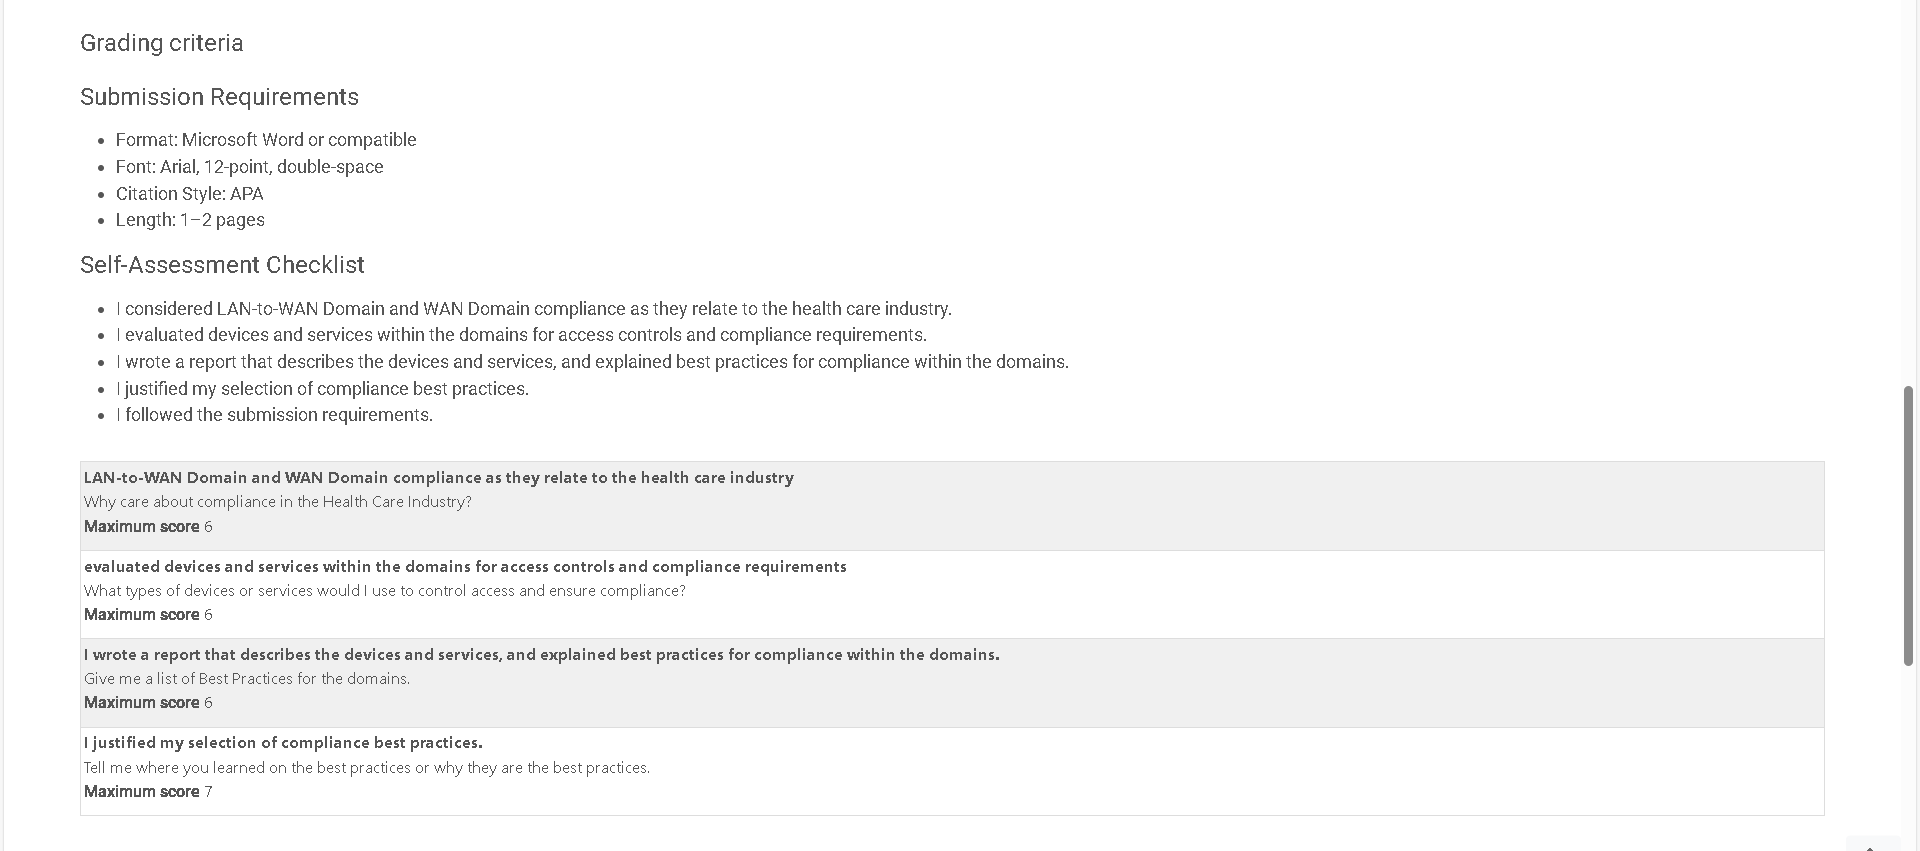Click the 'Font: Arial, 12-point, double-space' bullet
The width and height of the screenshot is (1920, 851).
(x=250, y=167)
